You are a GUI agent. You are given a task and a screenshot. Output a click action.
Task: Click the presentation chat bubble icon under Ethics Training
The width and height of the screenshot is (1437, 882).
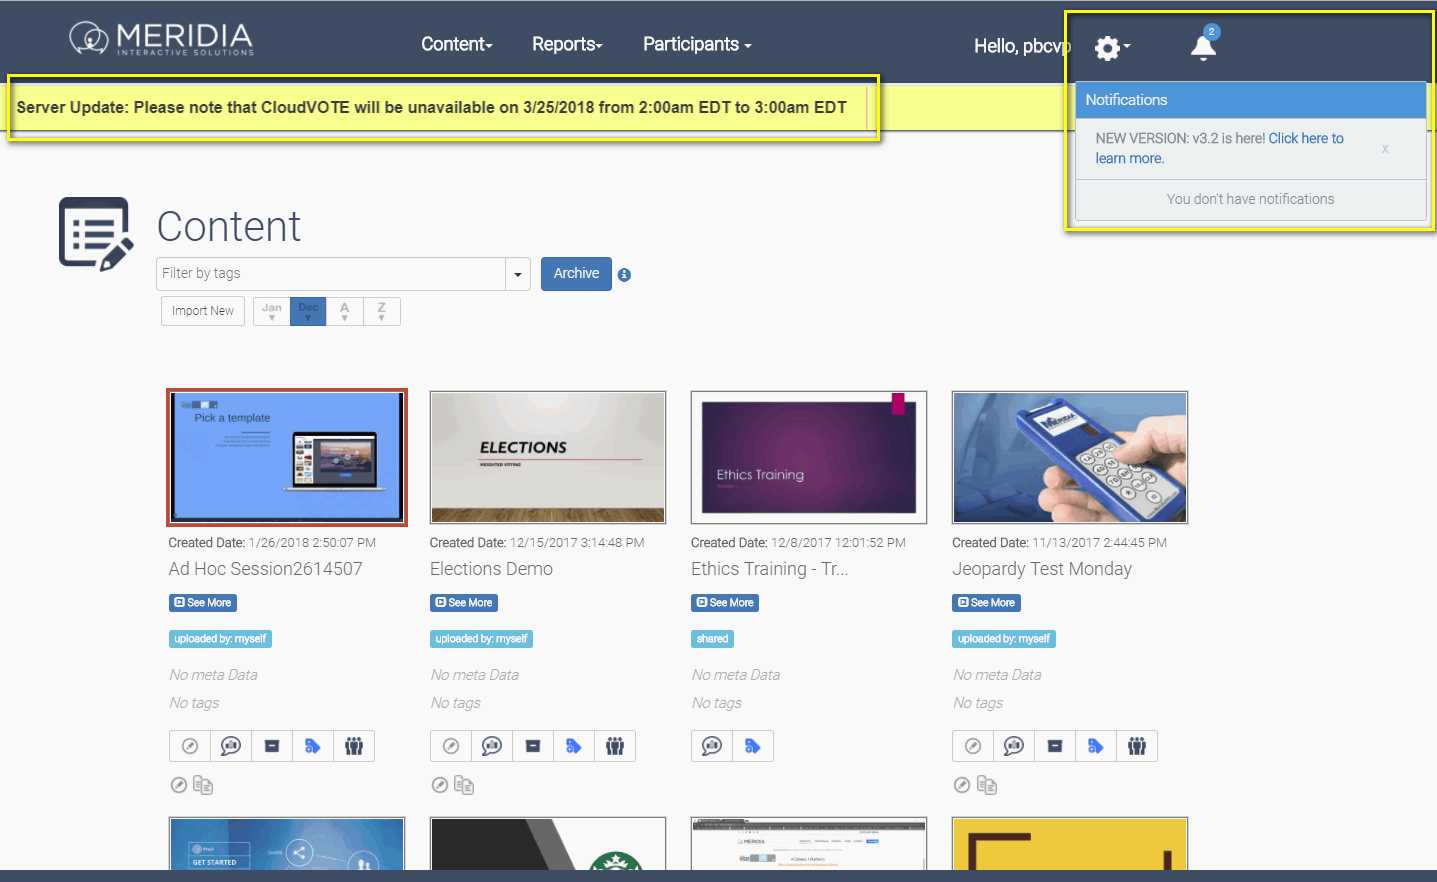[712, 746]
